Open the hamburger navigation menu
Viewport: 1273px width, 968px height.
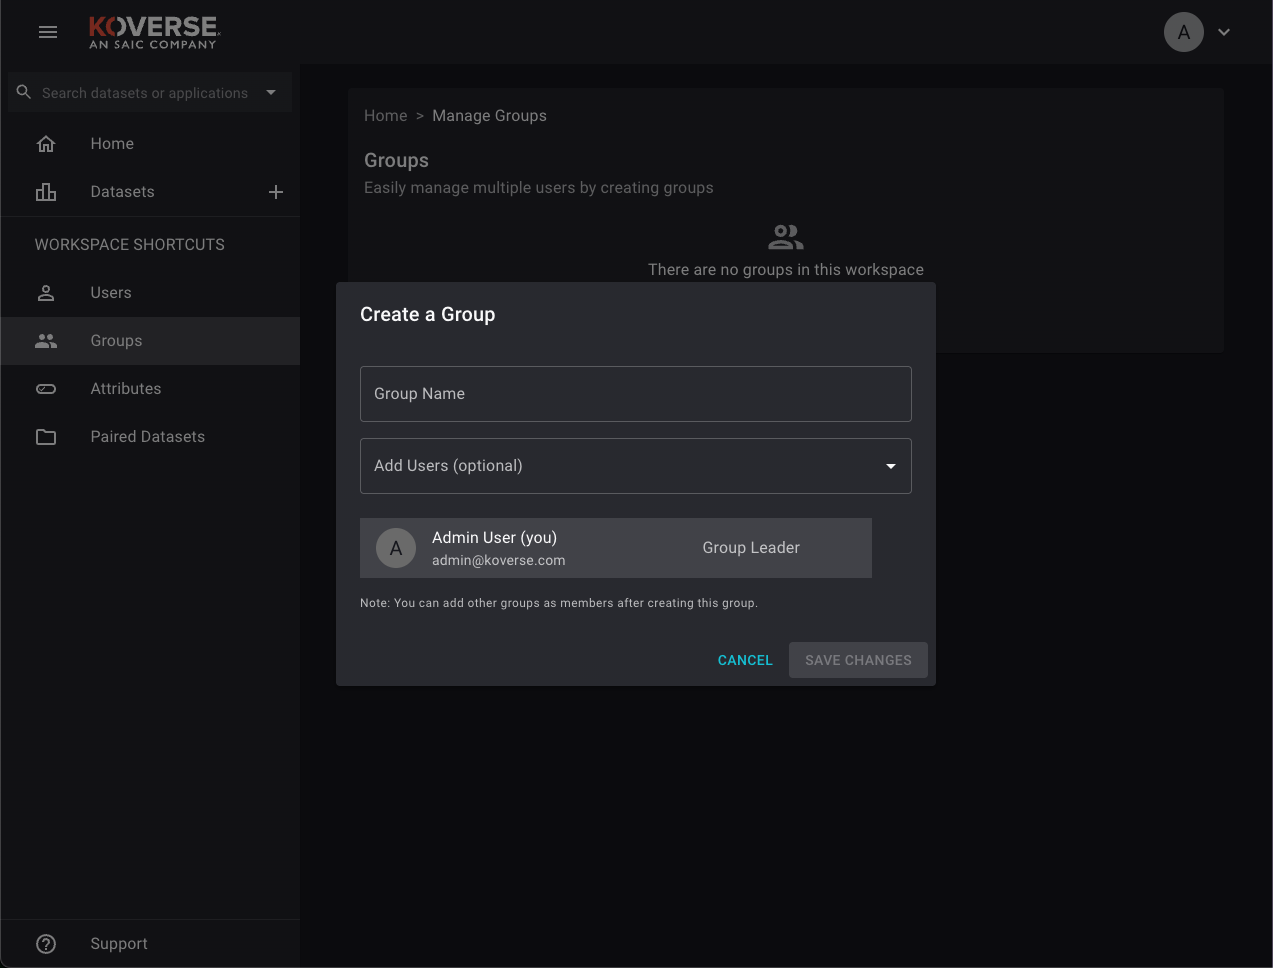tap(47, 32)
